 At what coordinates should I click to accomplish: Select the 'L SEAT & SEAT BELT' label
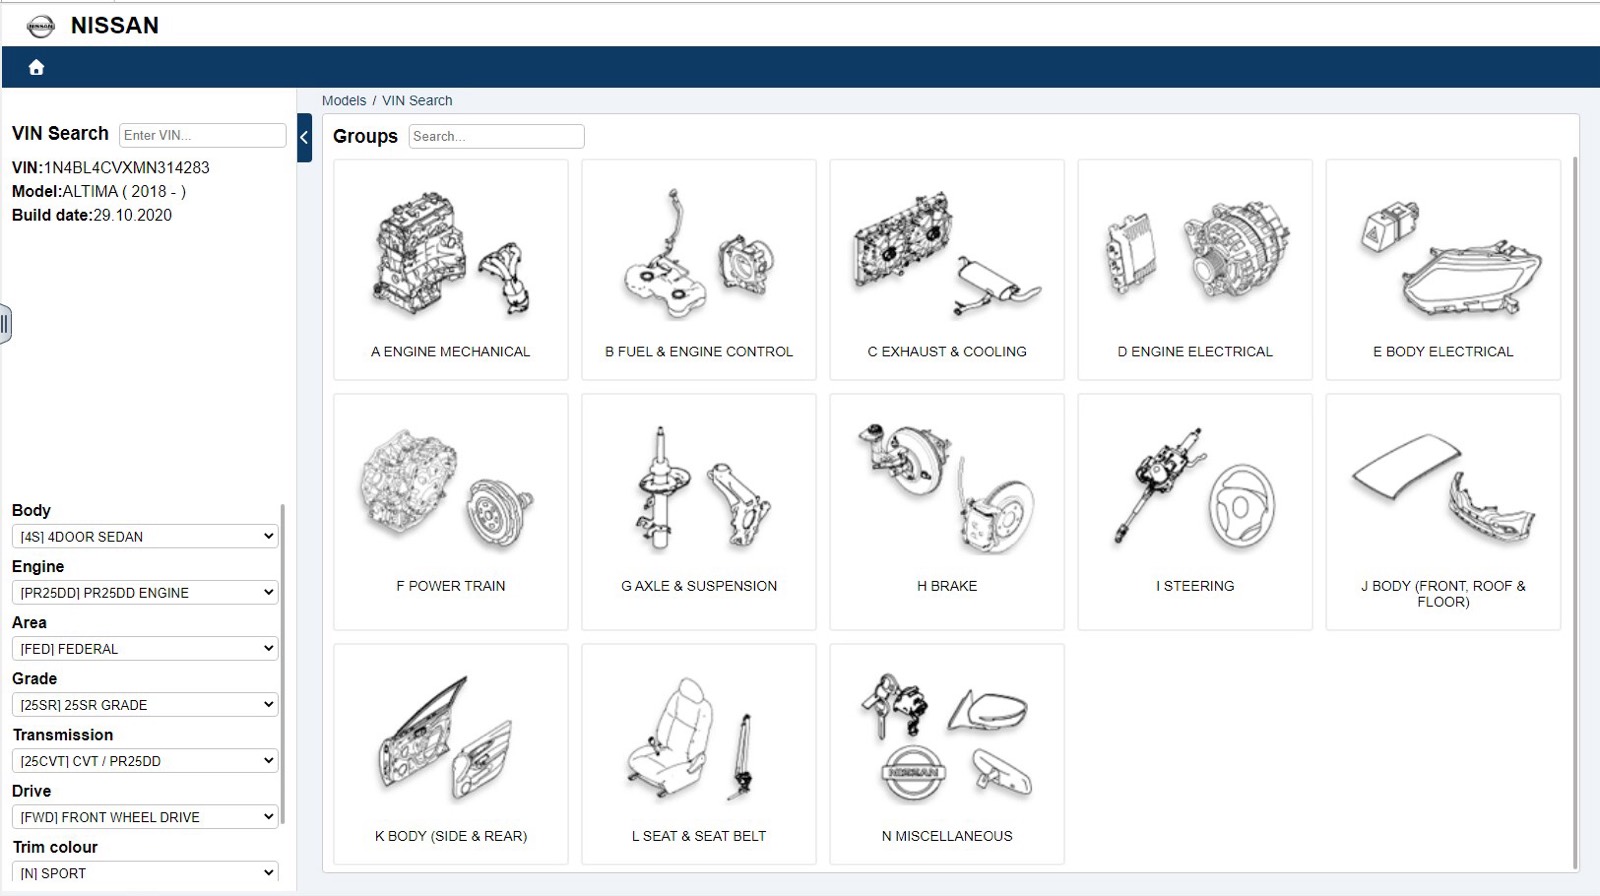pos(699,836)
